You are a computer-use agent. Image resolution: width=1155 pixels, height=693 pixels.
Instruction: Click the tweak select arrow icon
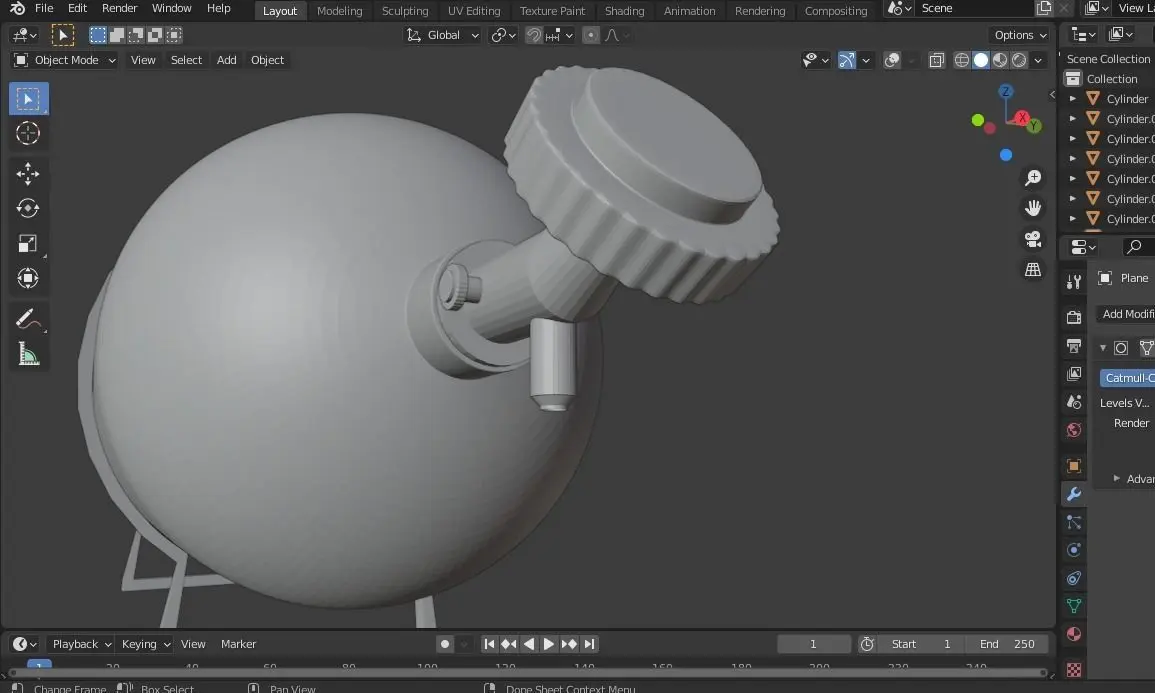coord(63,35)
